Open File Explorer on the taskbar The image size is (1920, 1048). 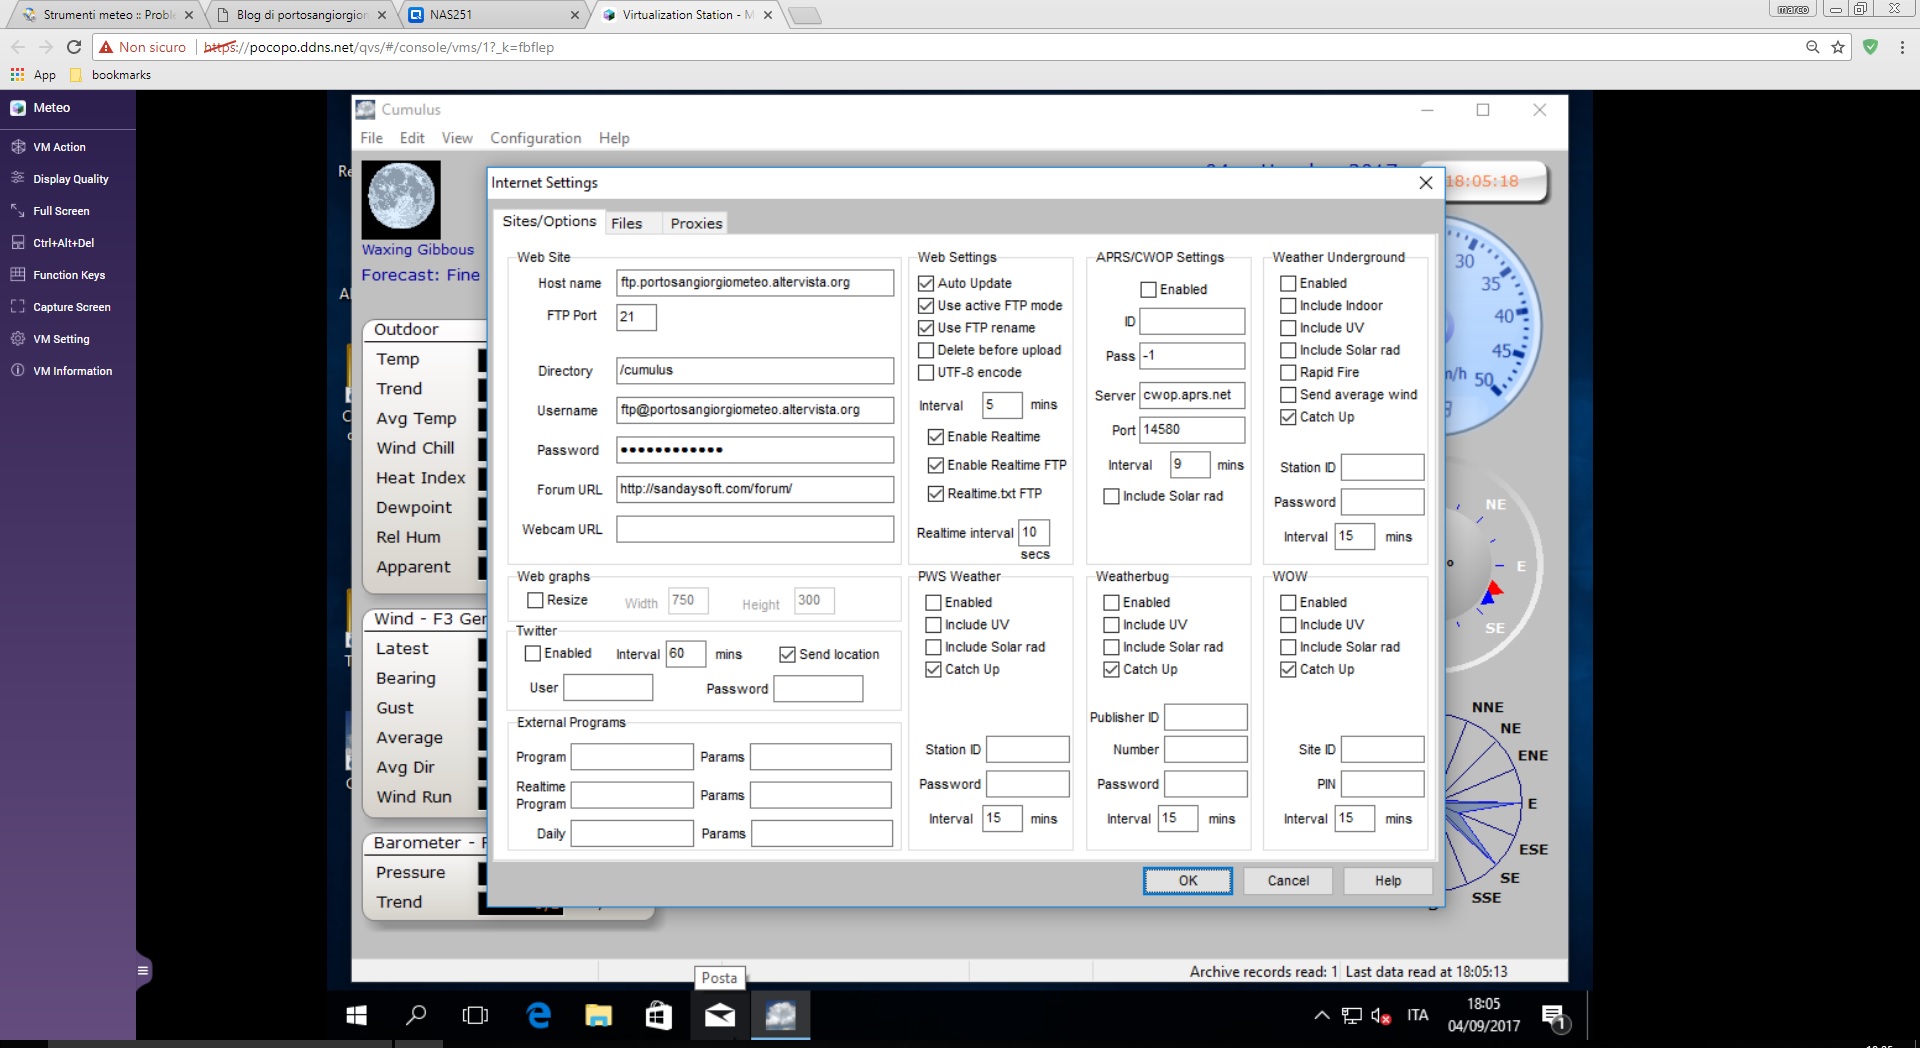click(x=598, y=1016)
